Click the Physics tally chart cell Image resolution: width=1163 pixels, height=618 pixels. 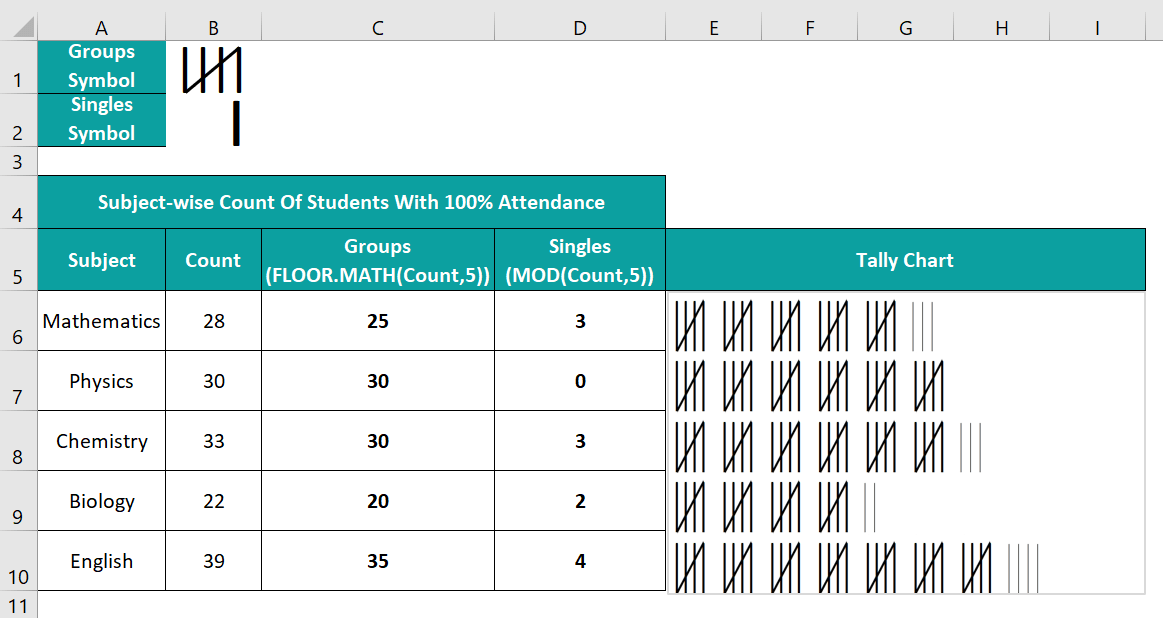(x=904, y=382)
